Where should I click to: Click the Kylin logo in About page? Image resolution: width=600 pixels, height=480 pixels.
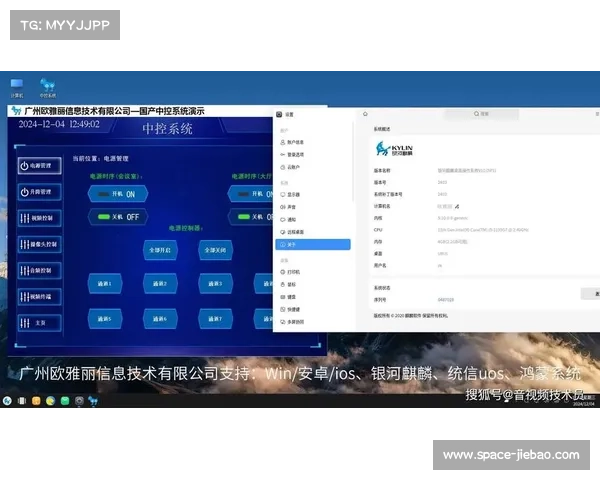(394, 149)
